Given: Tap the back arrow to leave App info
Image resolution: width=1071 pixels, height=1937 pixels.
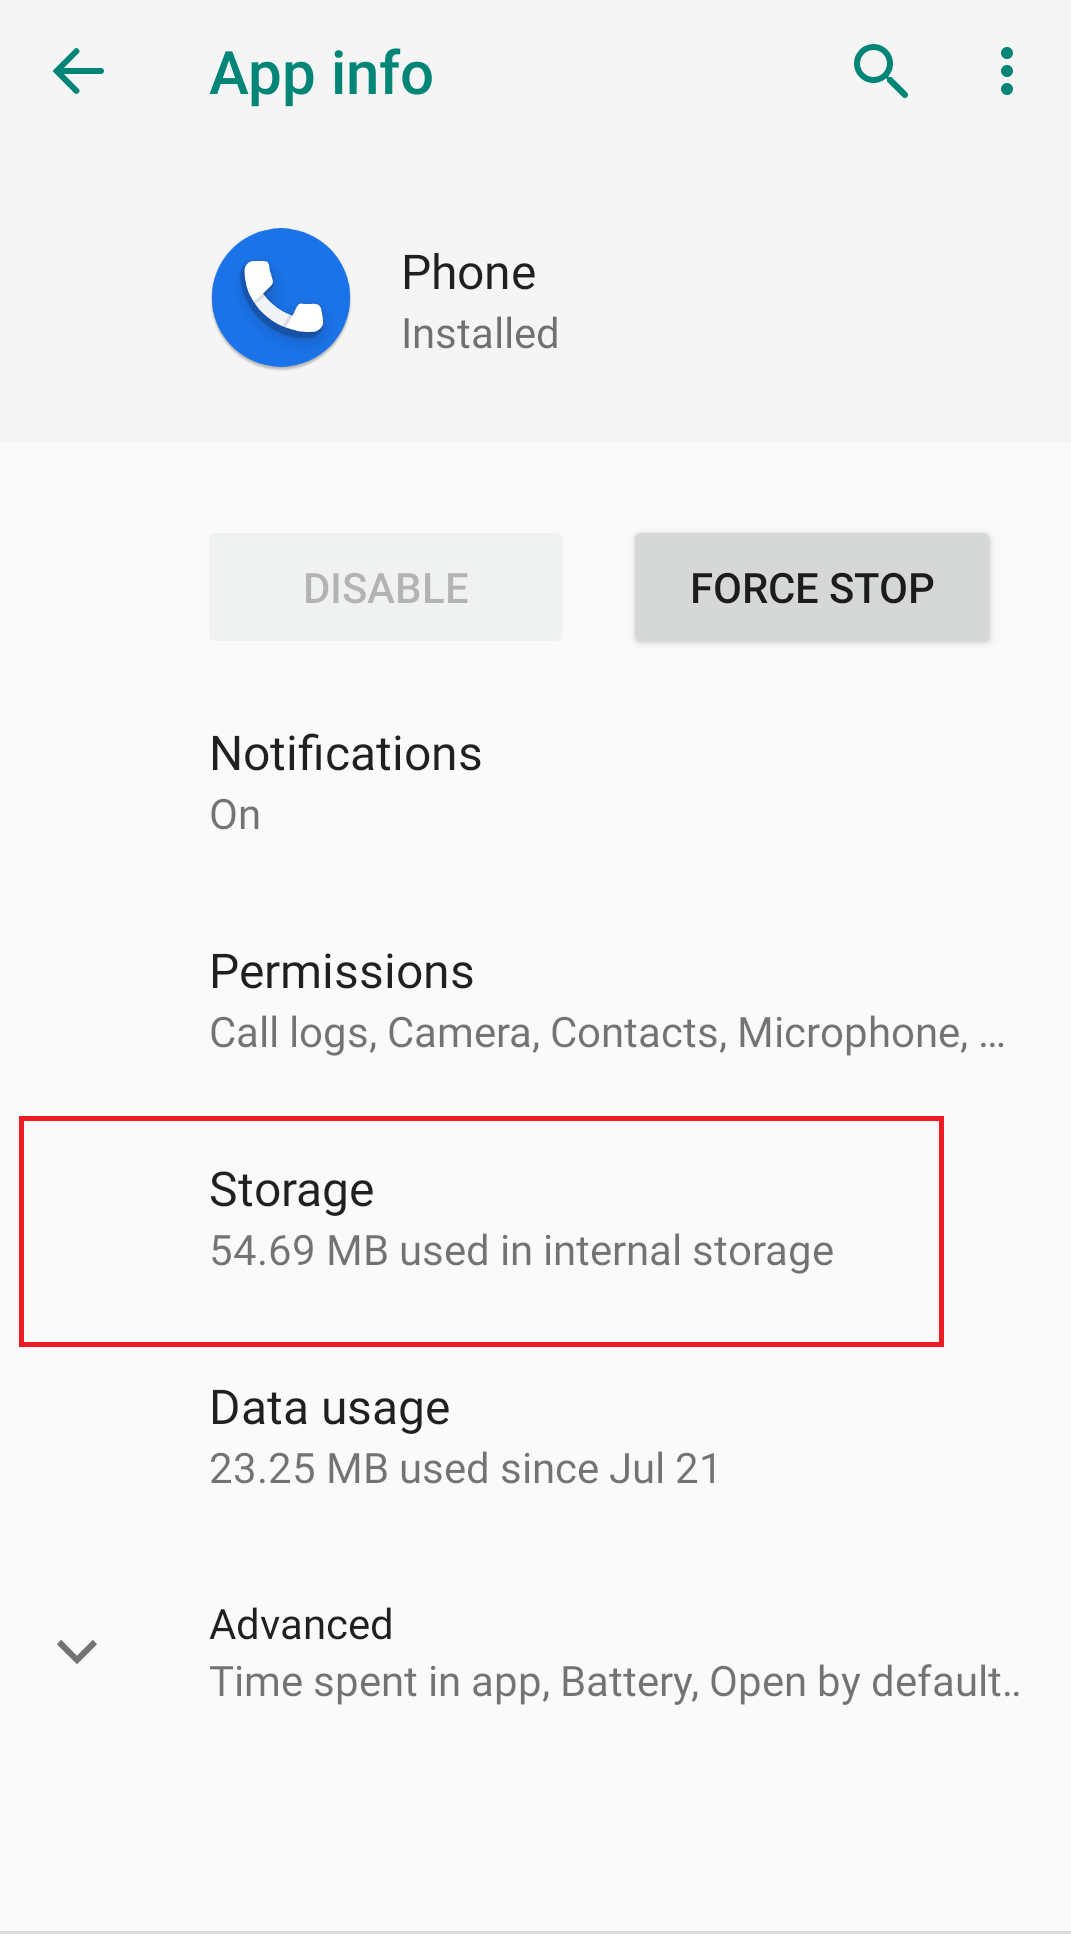Looking at the screenshot, I should pos(78,71).
